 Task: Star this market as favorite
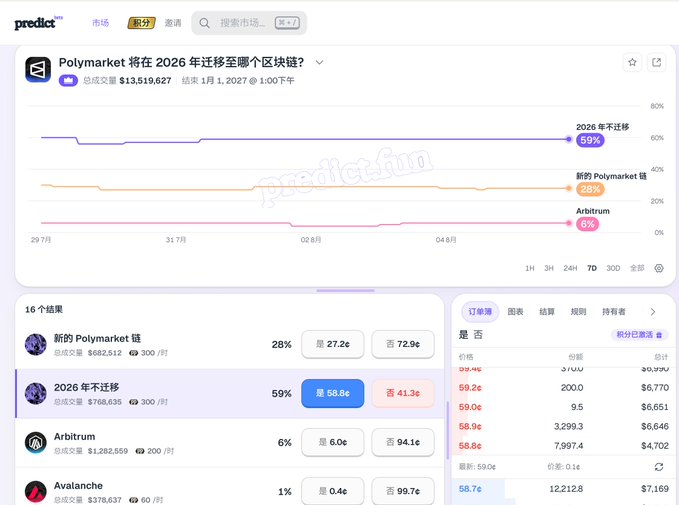tap(632, 62)
